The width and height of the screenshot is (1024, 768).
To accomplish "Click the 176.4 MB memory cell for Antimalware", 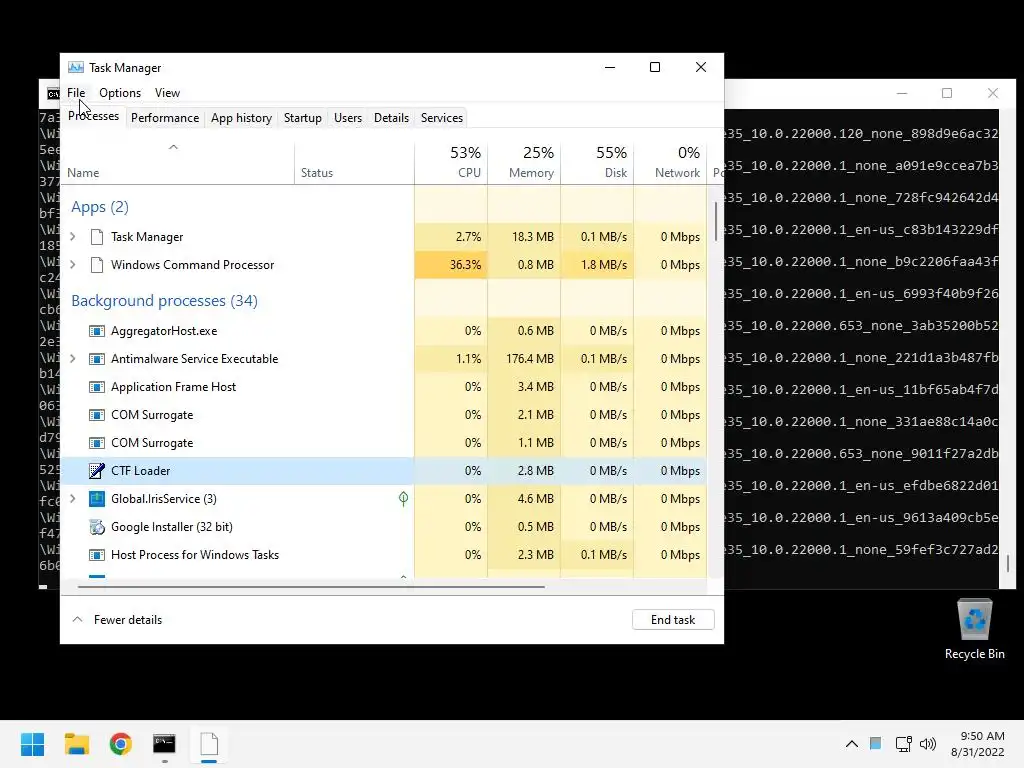I will pos(524,359).
